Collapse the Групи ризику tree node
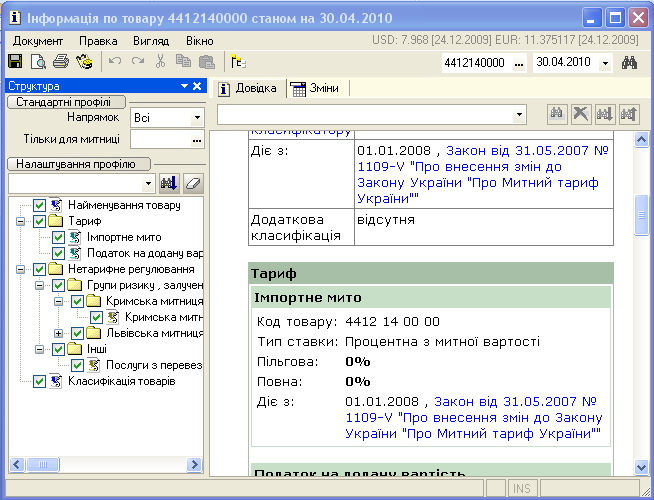This screenshot has width=654, height=500. [40, 285]
